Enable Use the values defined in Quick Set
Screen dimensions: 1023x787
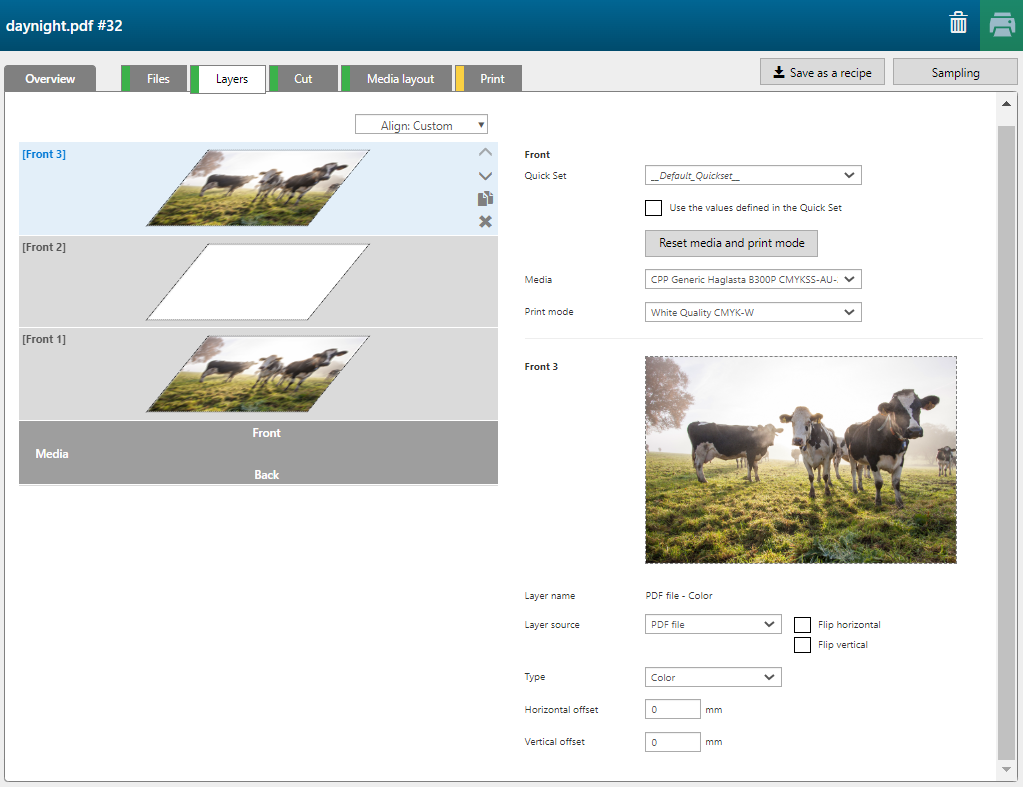654,208
